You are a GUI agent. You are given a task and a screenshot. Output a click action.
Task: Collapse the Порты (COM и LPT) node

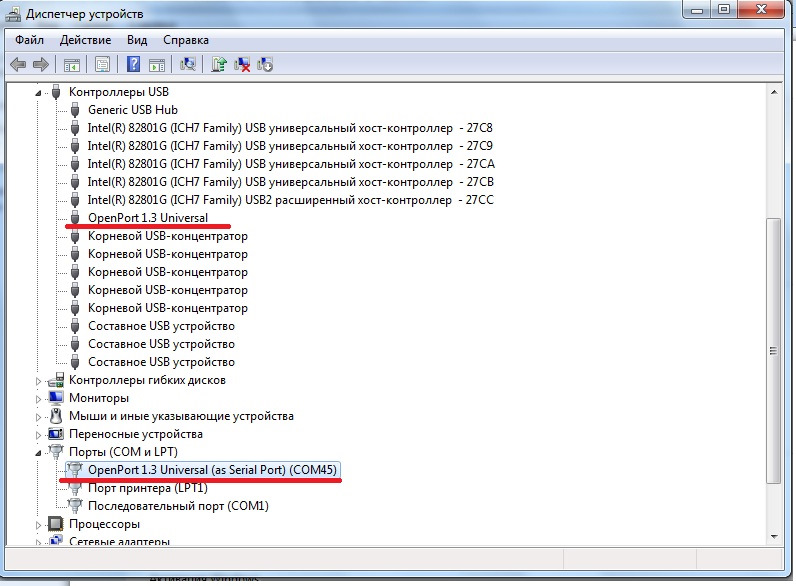[38, 453]
